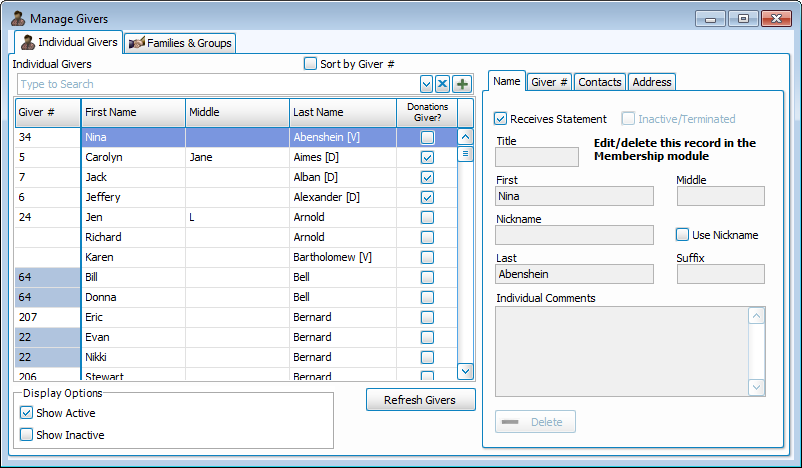Click the Last Name column header
Viewport: 802px width, 468px height.
click(x=342, y=112)
